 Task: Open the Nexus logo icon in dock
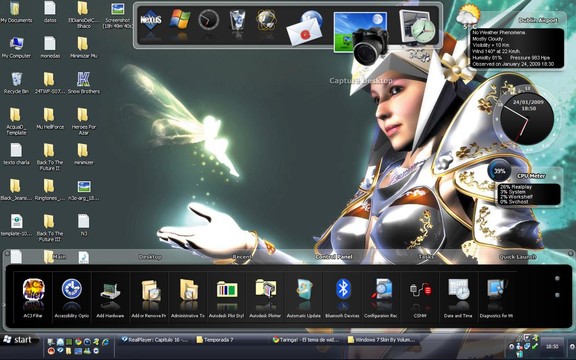click(x=151, y=20)
